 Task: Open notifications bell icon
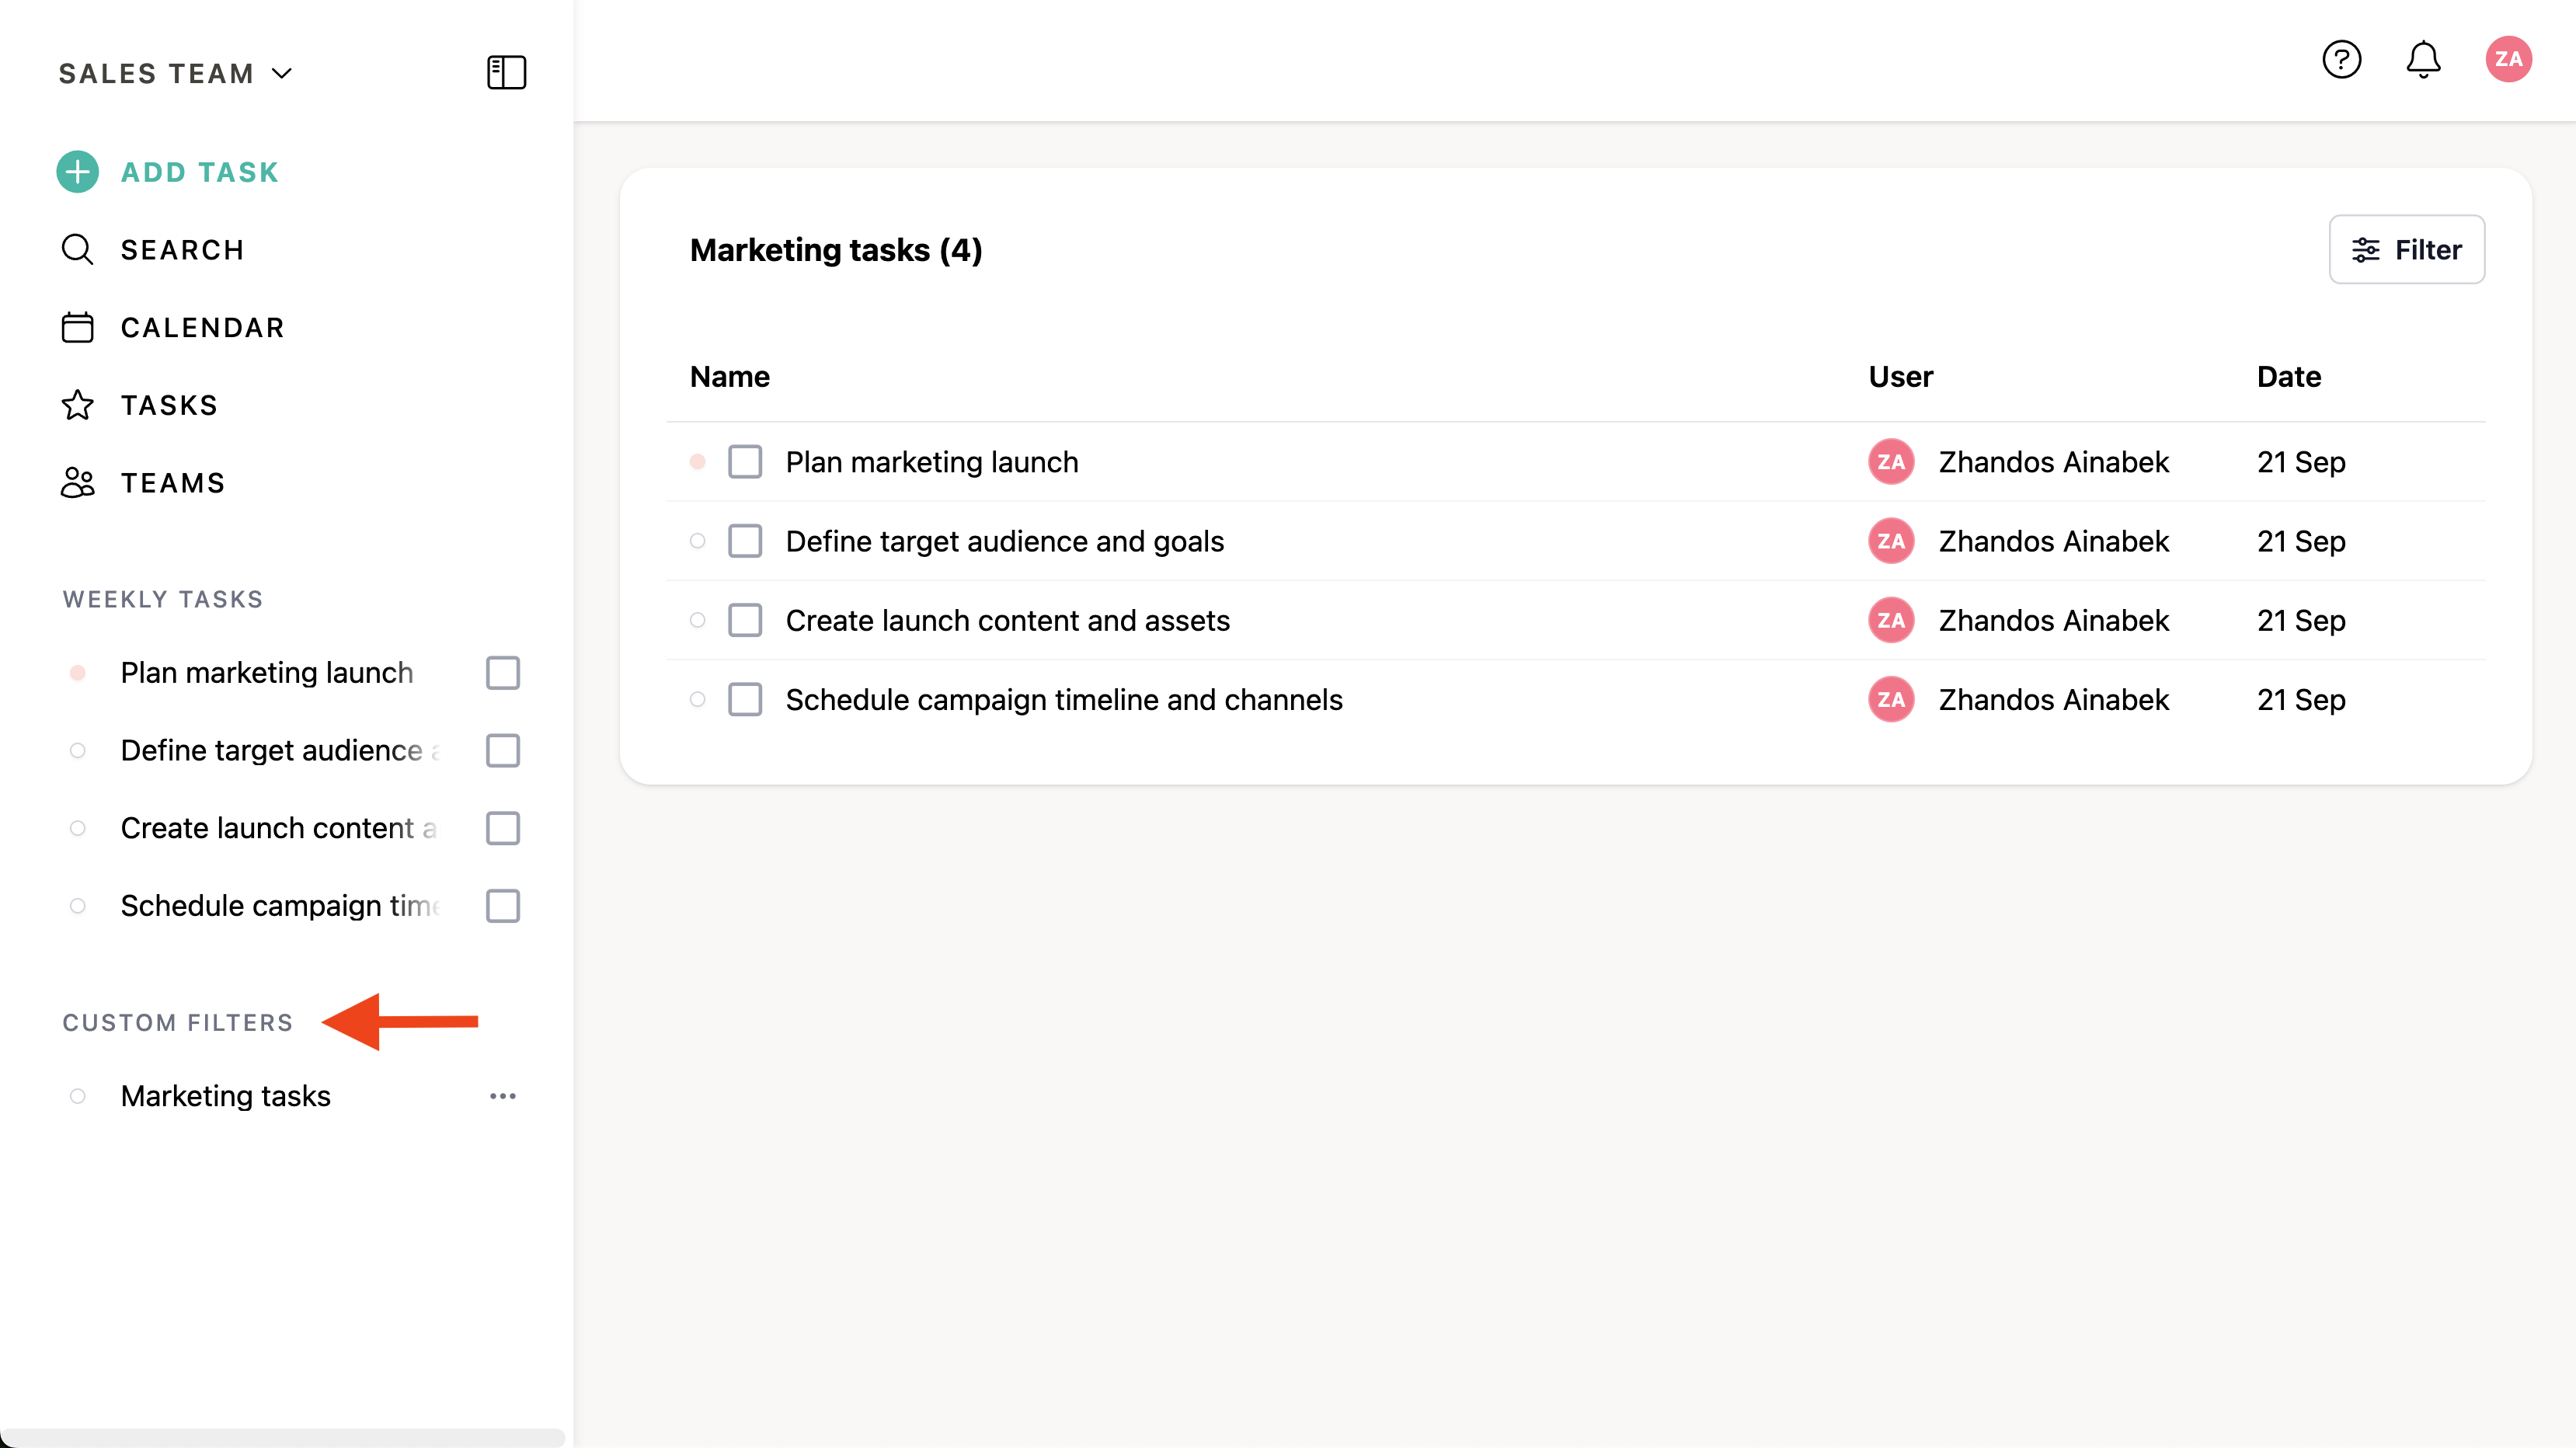pyautogui.click(x=2422, y=60)
